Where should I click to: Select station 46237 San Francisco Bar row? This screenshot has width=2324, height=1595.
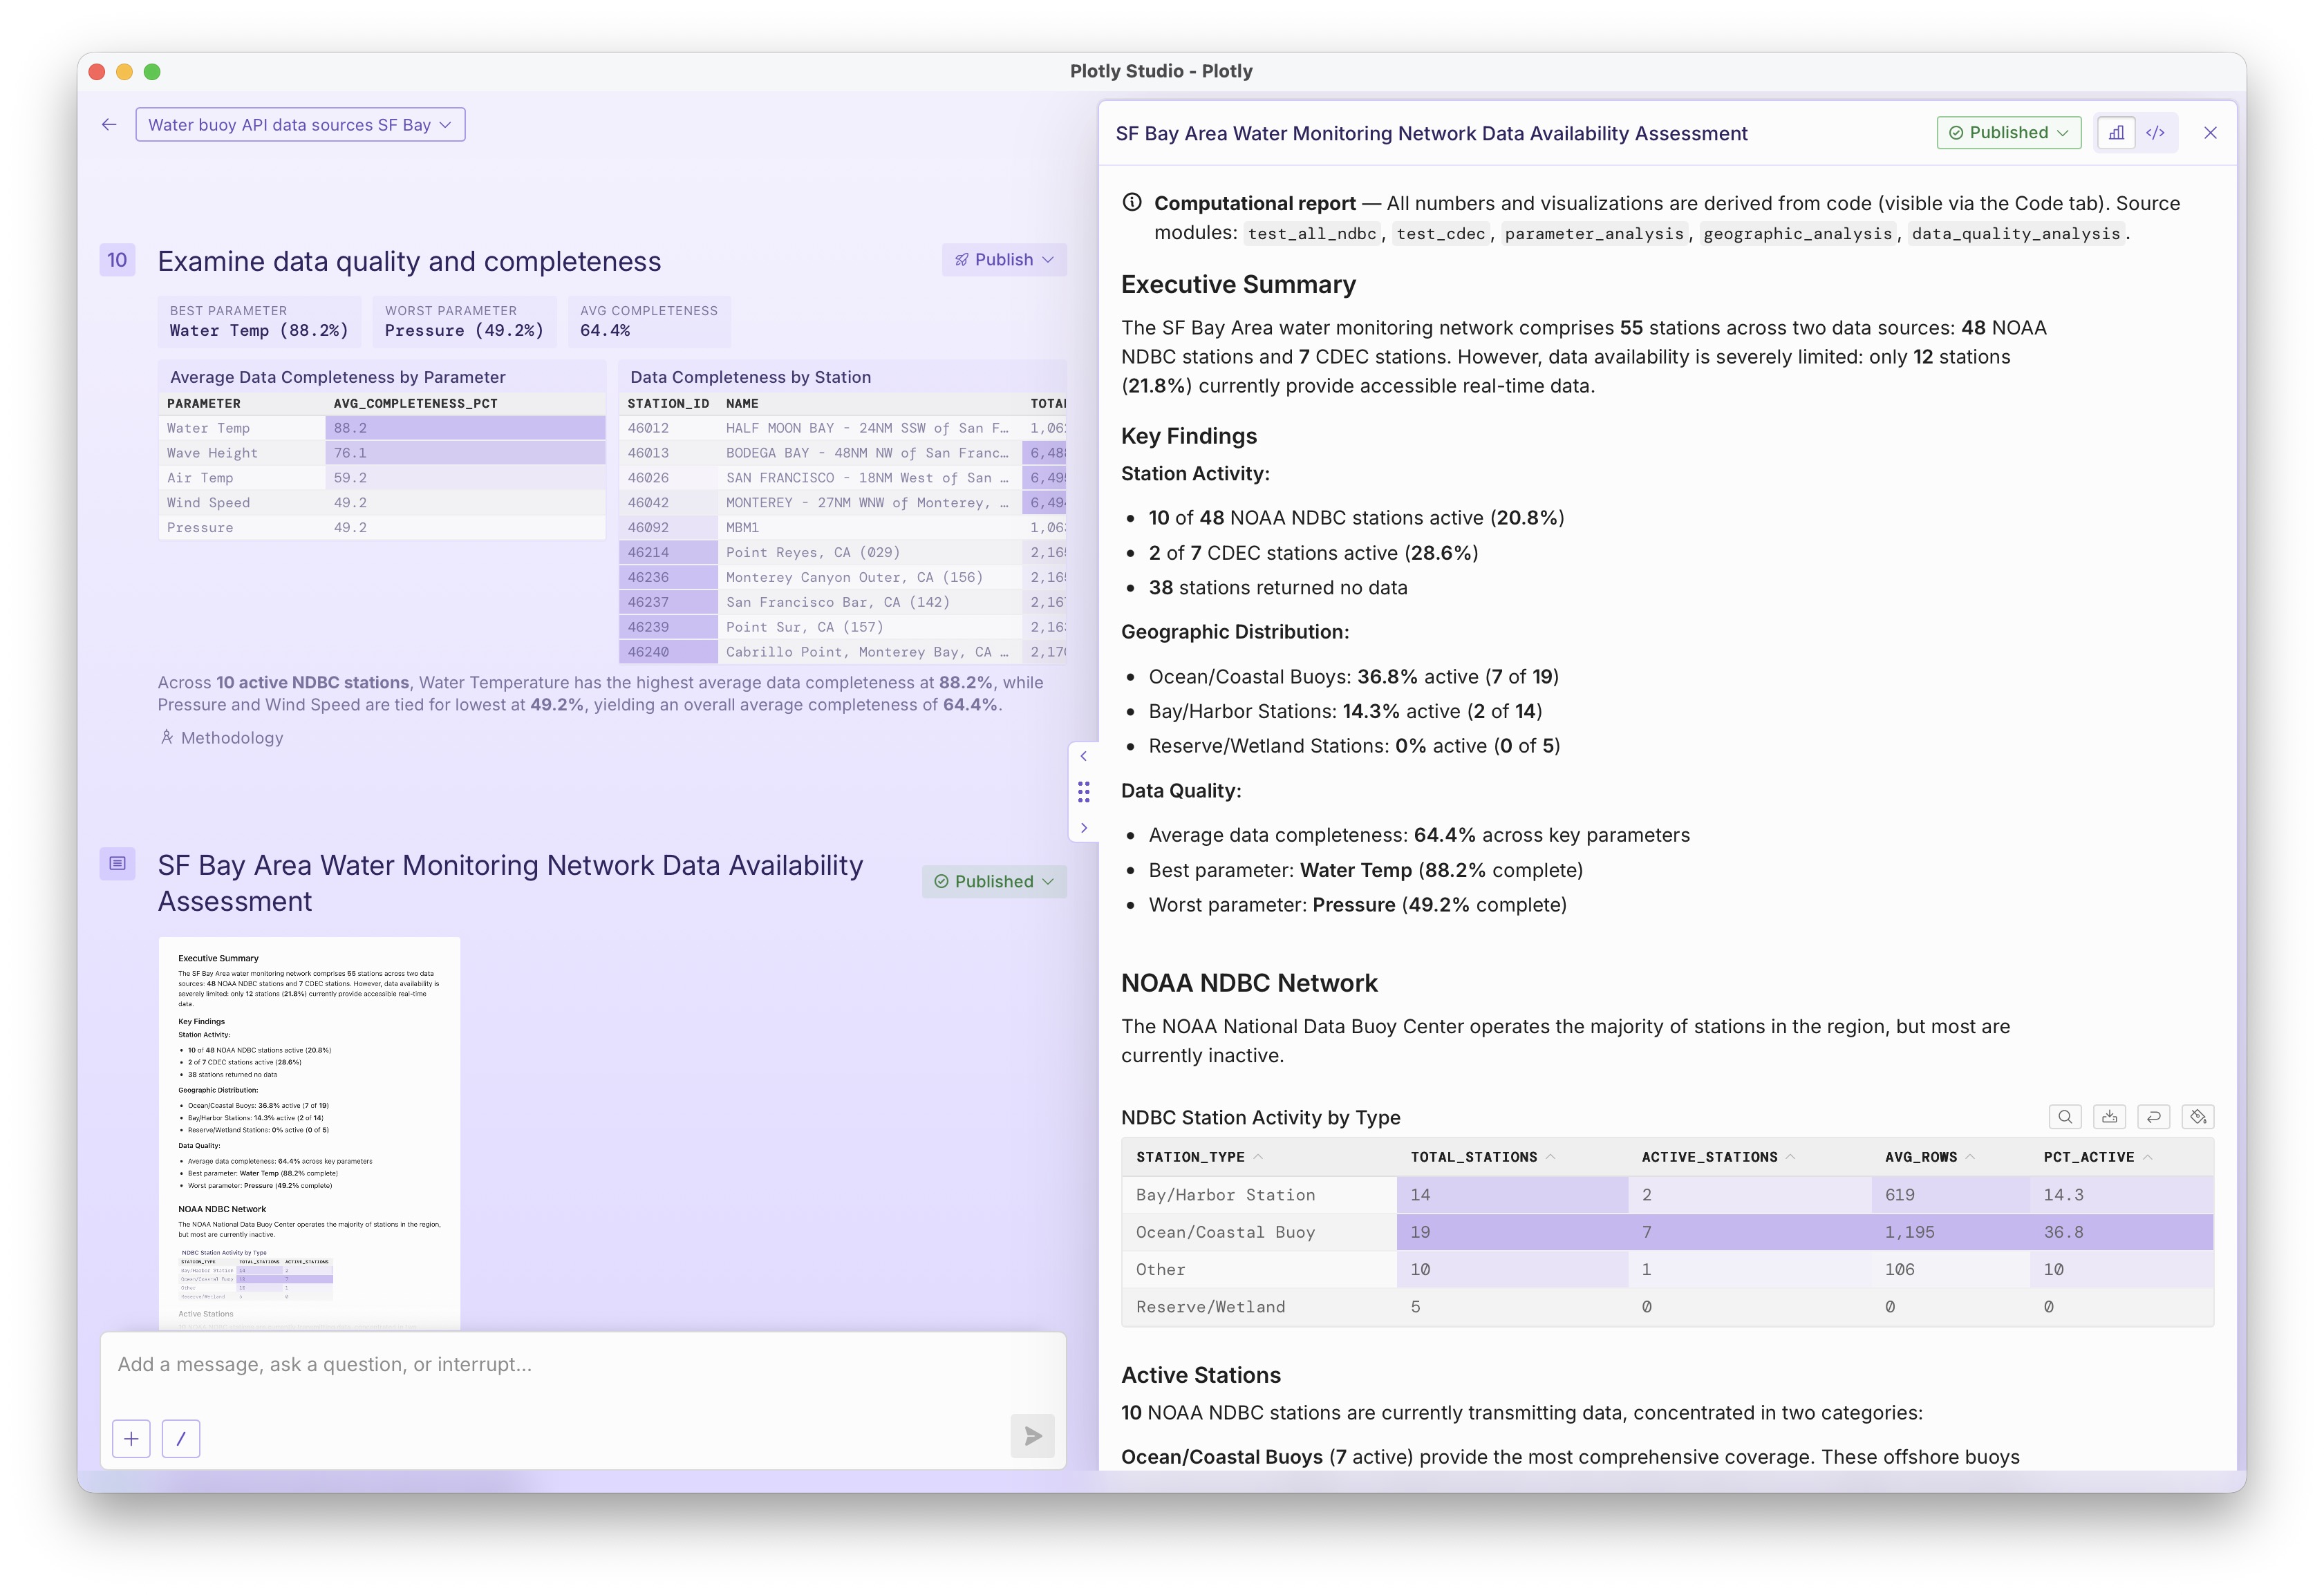click(843, 603)
